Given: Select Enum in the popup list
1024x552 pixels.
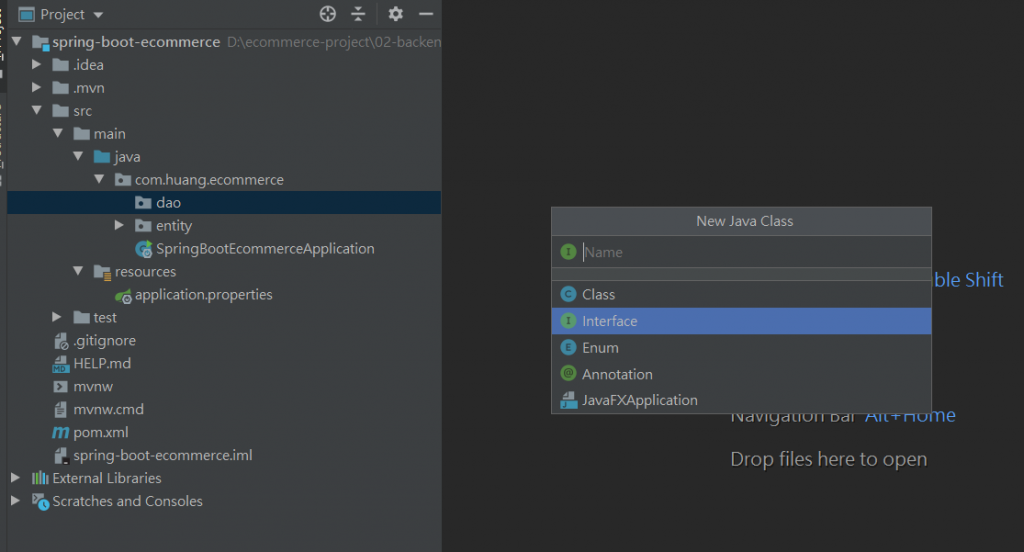Looking at the screenshot, I should click(x=600, y=348).
